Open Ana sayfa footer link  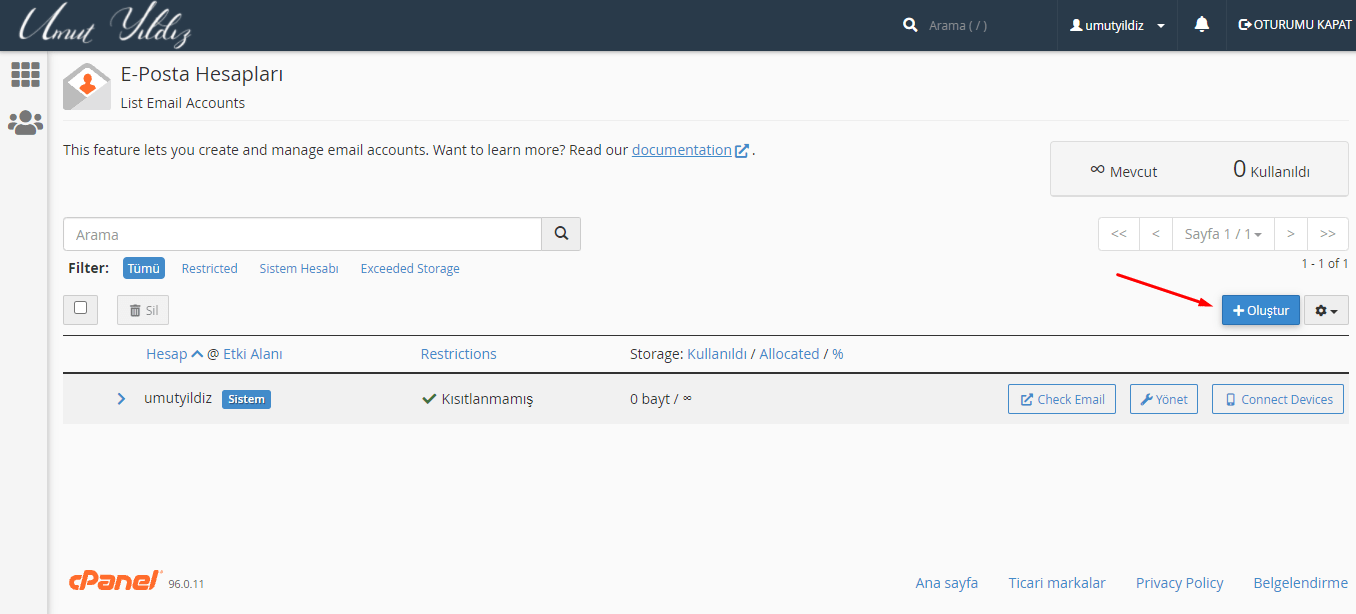point(947,583)
